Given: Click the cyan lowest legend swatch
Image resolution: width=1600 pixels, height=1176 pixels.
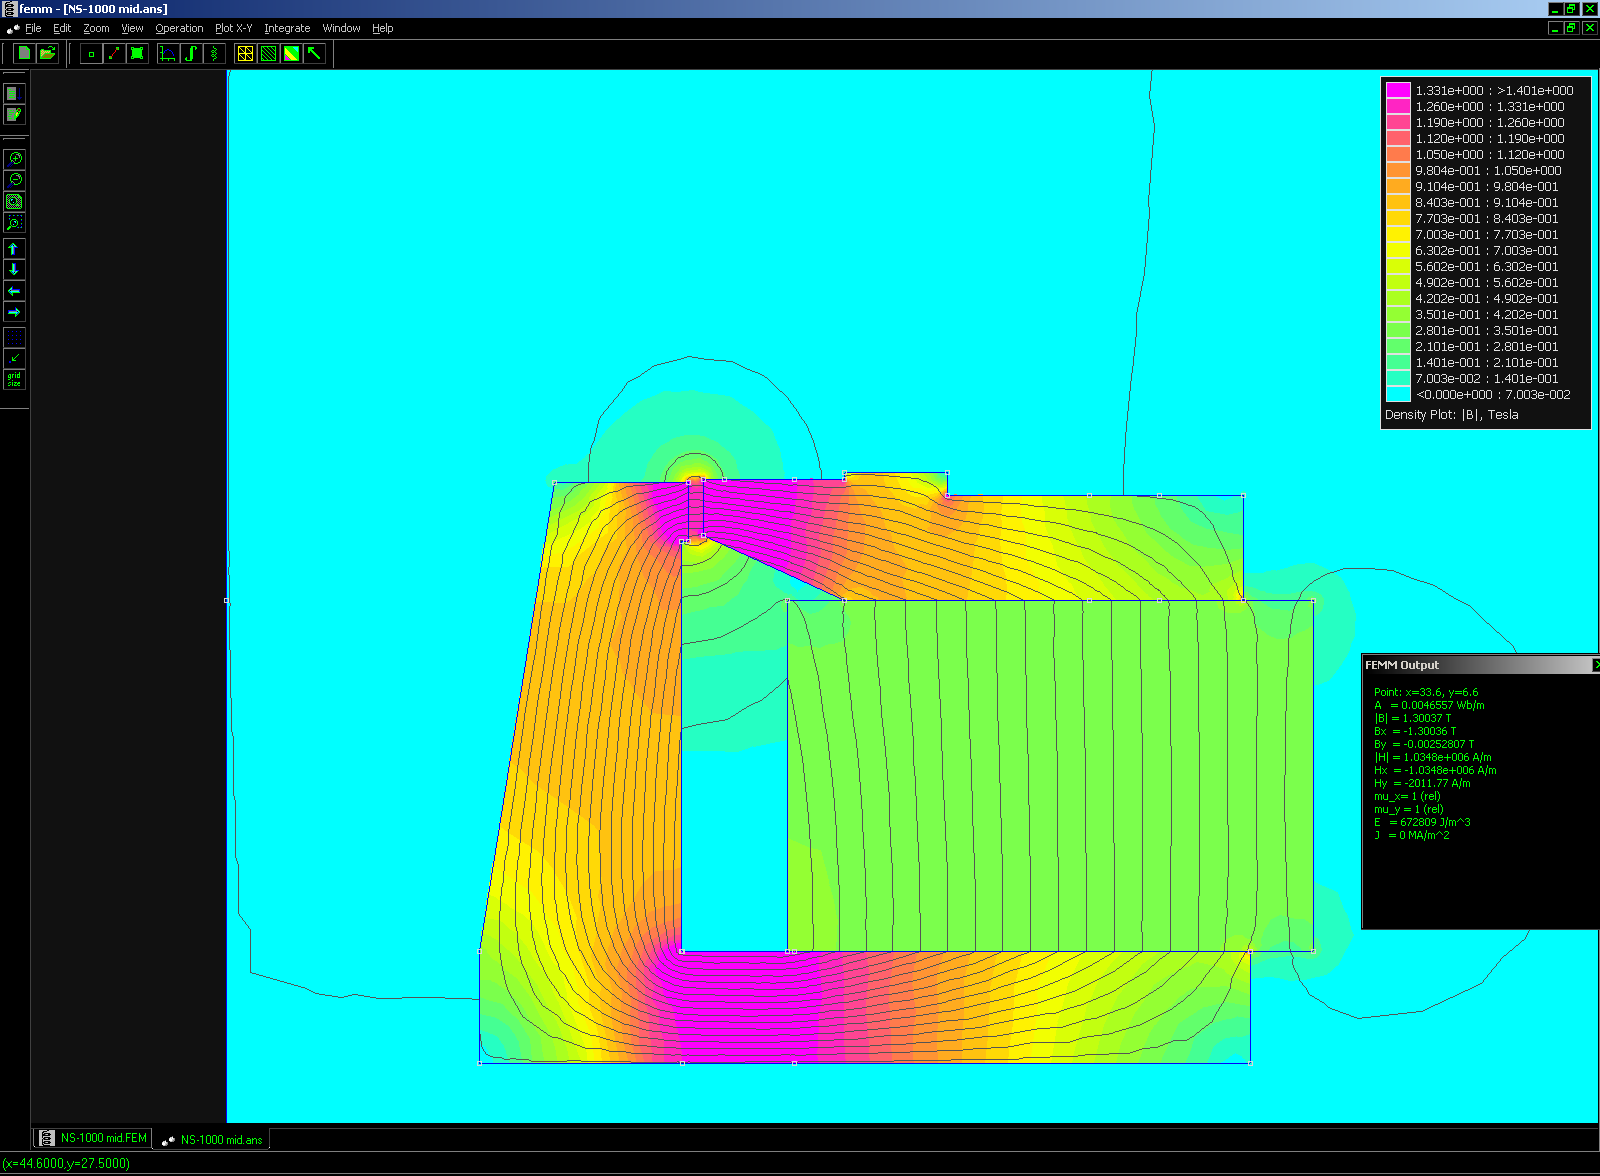Looking at the screenshot, I should tap(1398, 394).
